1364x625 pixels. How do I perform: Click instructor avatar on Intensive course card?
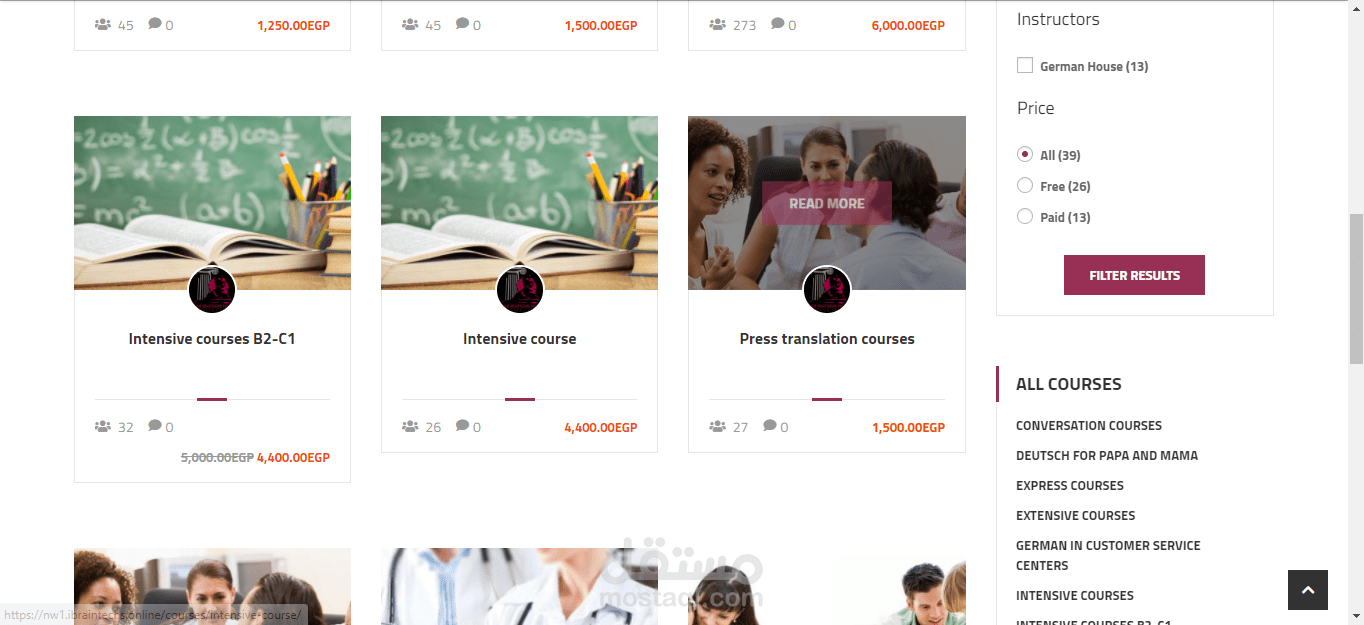[x=520, y=290]
